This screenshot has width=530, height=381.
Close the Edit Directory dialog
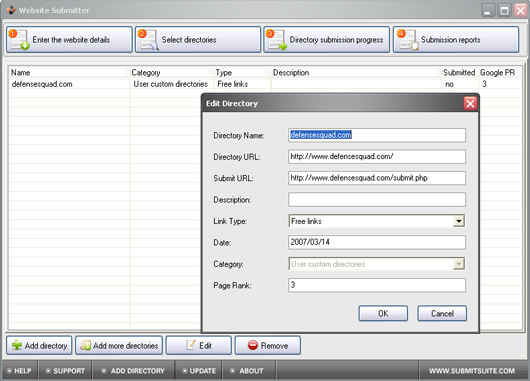(470, 103)
